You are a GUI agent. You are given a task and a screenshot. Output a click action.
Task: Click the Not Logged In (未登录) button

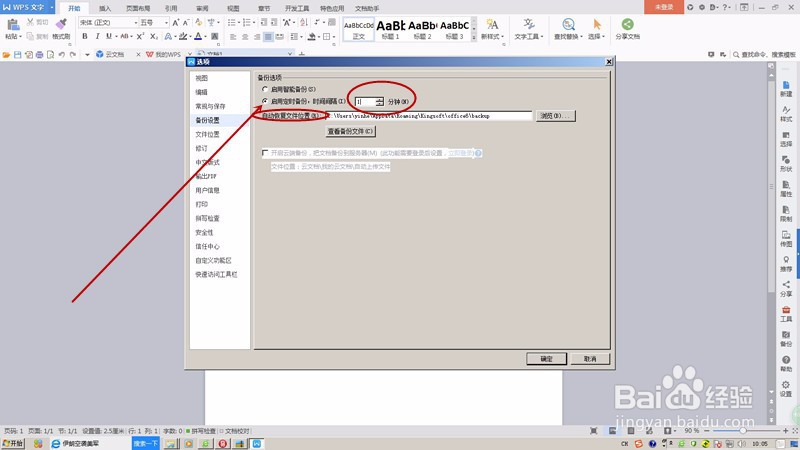pos(664,7)
